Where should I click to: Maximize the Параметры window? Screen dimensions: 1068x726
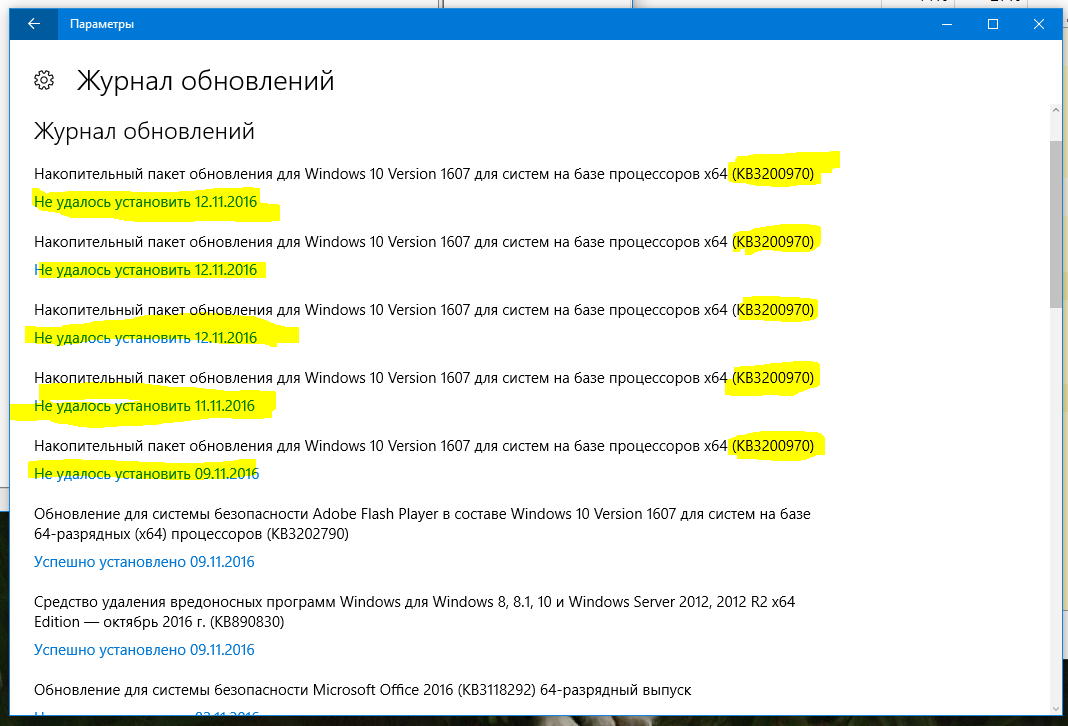991,23
